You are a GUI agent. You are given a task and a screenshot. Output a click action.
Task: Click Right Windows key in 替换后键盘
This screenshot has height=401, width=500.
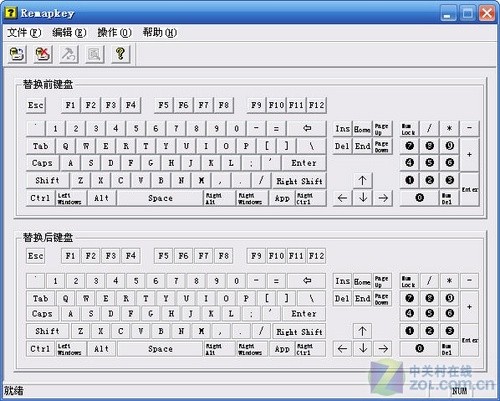(252, 349)
